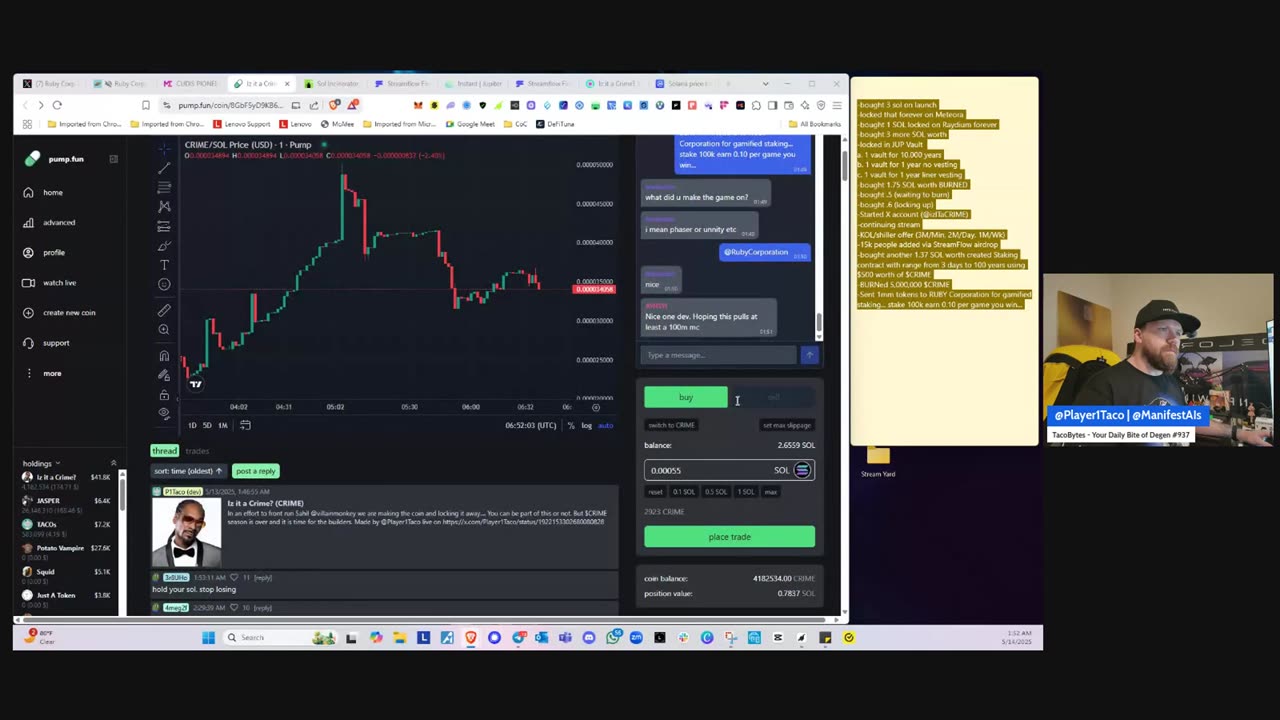Open WhatsApp from the taskbar
This screenshot has width=1280, height=720.
612,637
